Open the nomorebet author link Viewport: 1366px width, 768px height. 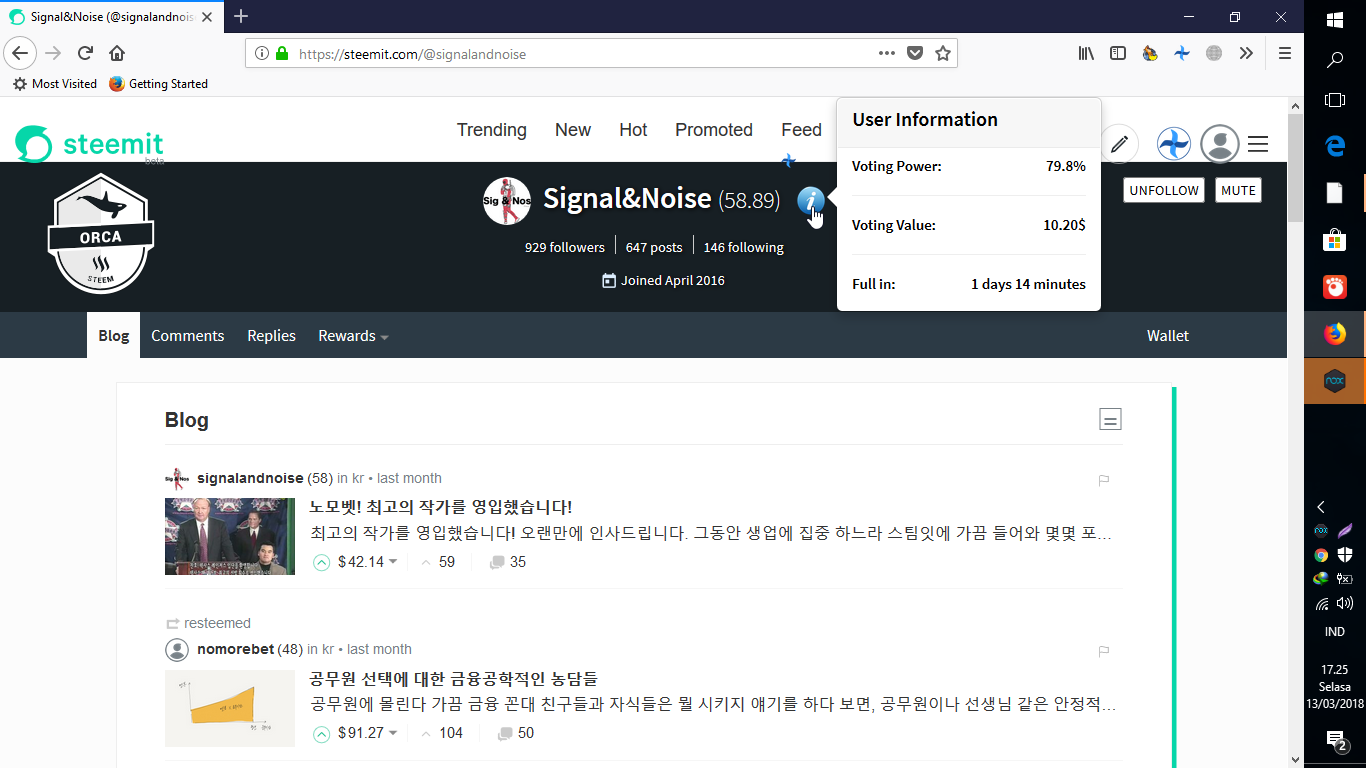pos(235,649)
